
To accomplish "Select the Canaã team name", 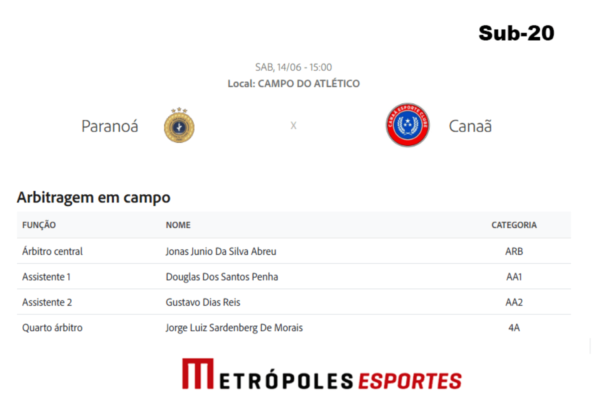I will coord(470,126).
